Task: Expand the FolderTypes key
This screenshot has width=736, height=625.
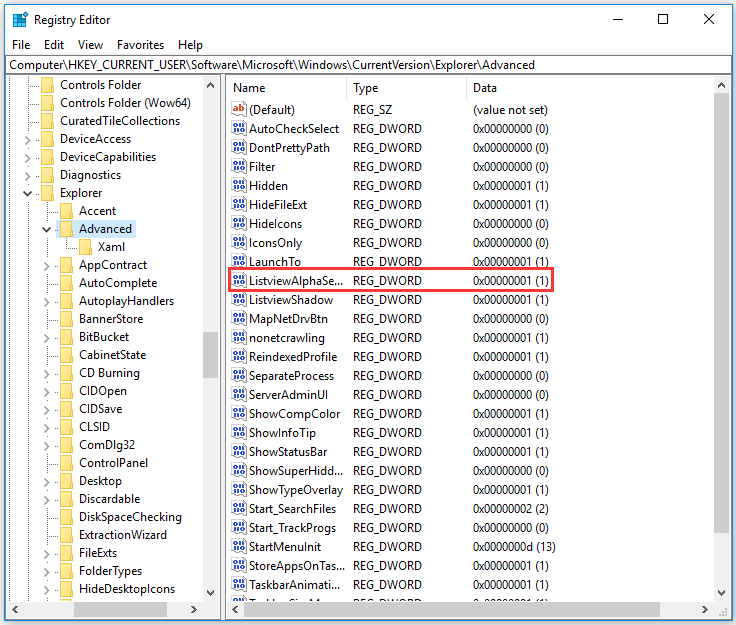Action: (x=46, y=572)
